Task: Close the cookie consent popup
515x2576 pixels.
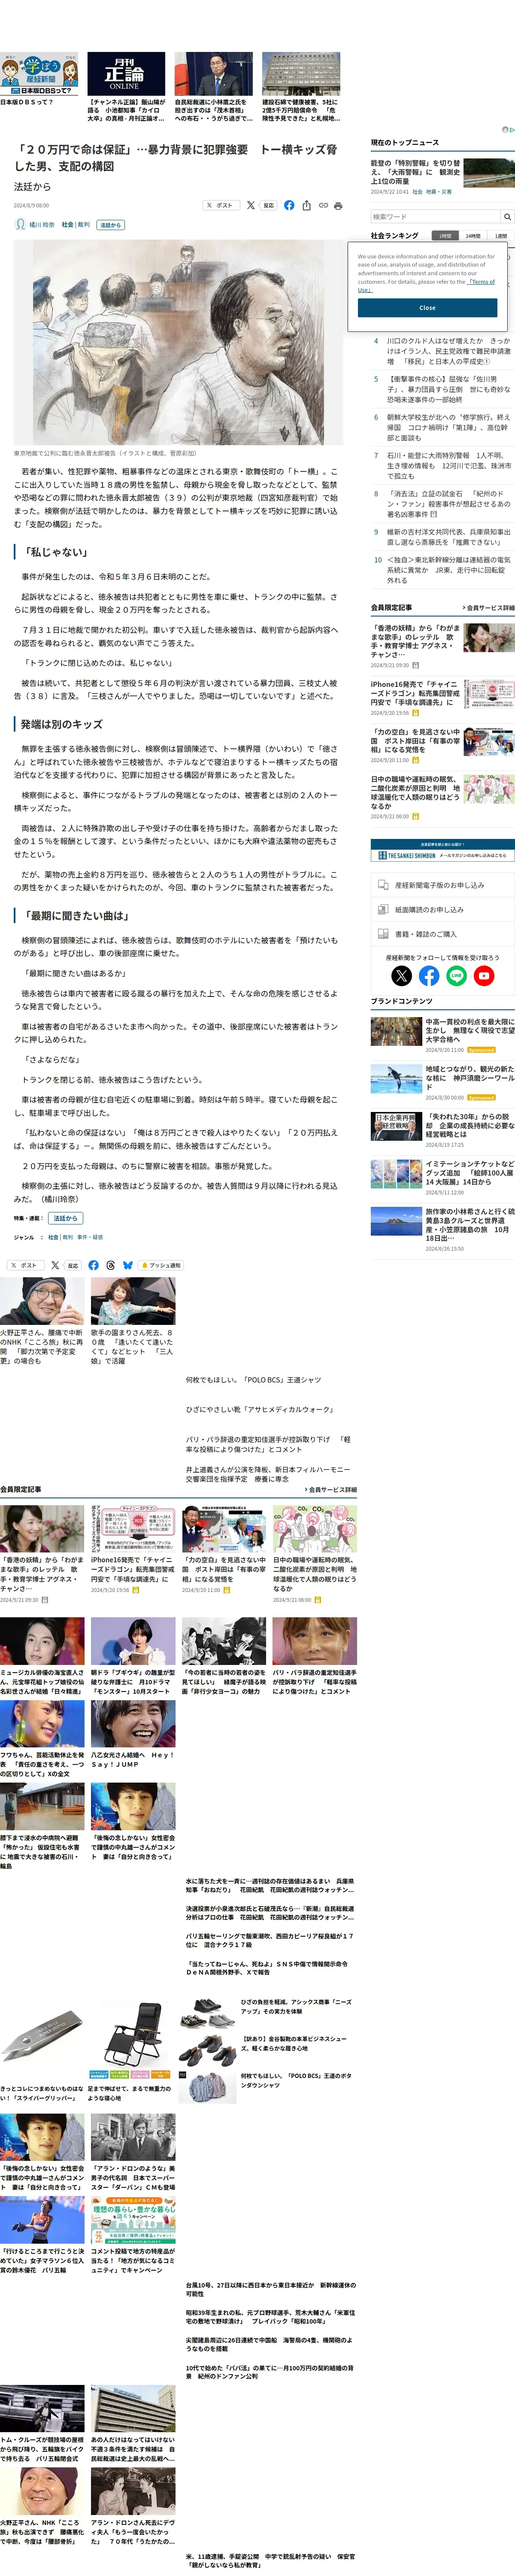Action: click(x=427, y=308)
